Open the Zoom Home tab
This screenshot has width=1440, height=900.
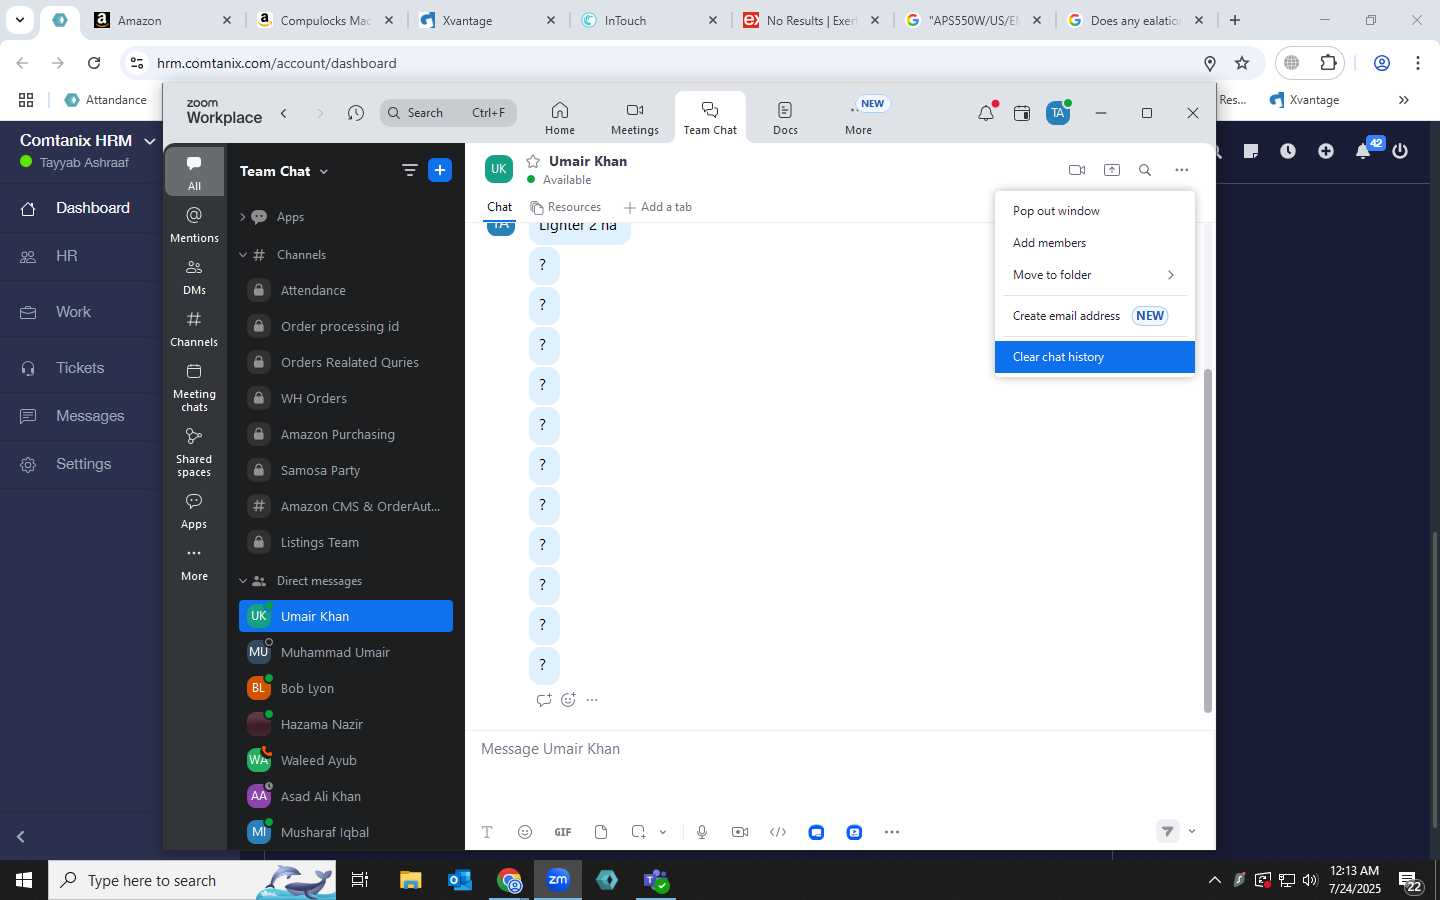coord(559,118)
